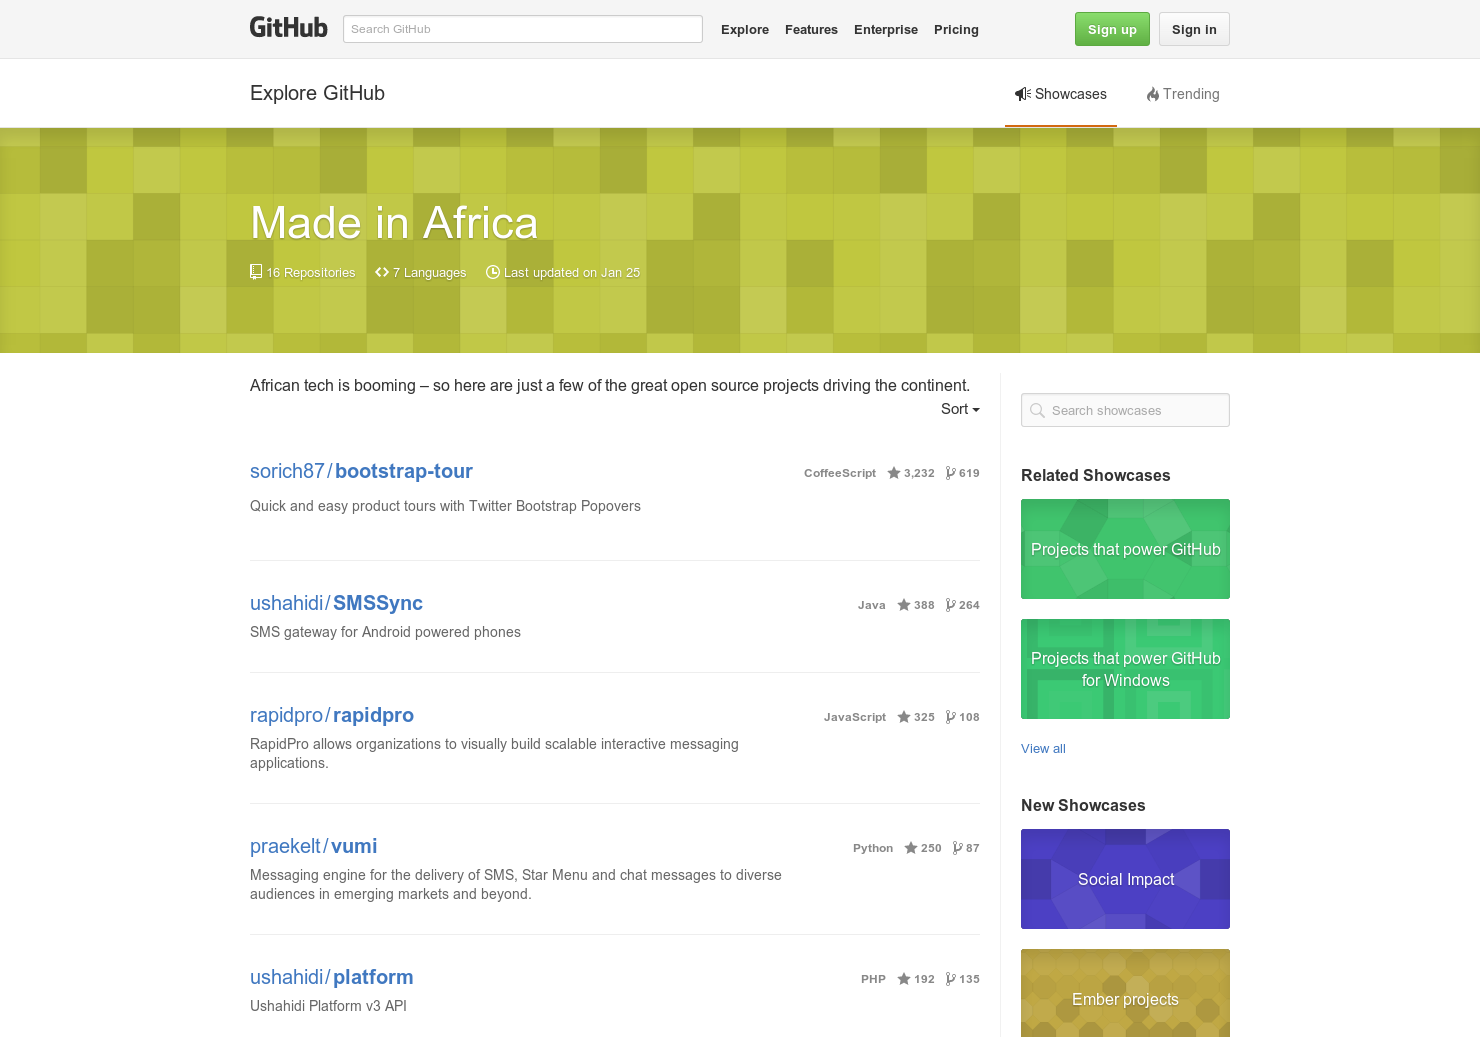Open the praekelt user link
The height and width of the screenshot is (1037, 1480).
click(x=285, y=846)
